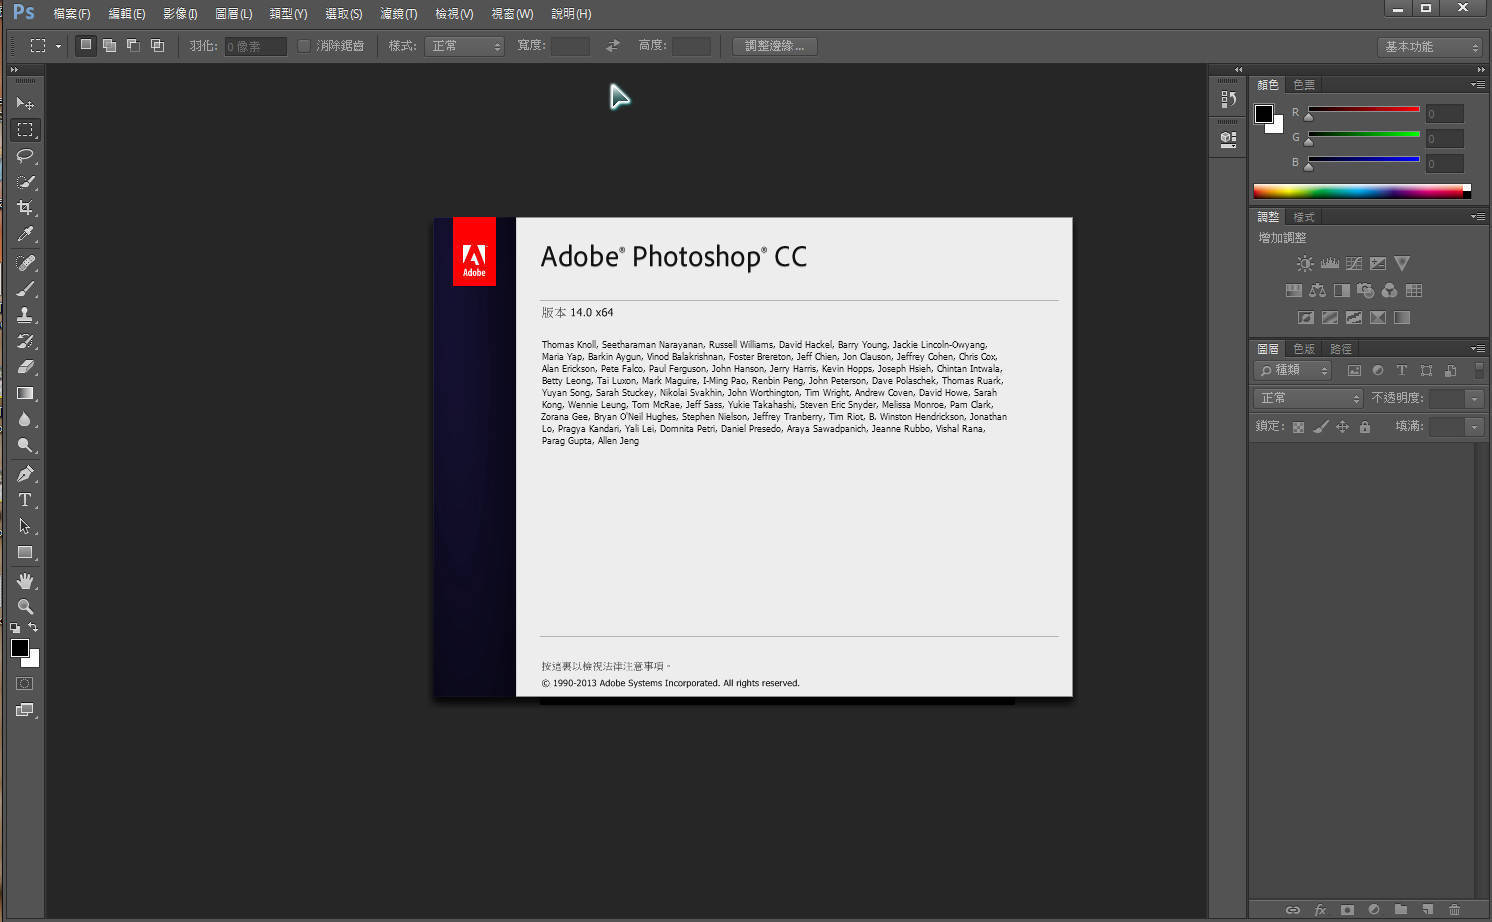This screenshot has height=922, width=1492.
Task: Select the Quick Selection tool
Action: [x=25, y=182]
